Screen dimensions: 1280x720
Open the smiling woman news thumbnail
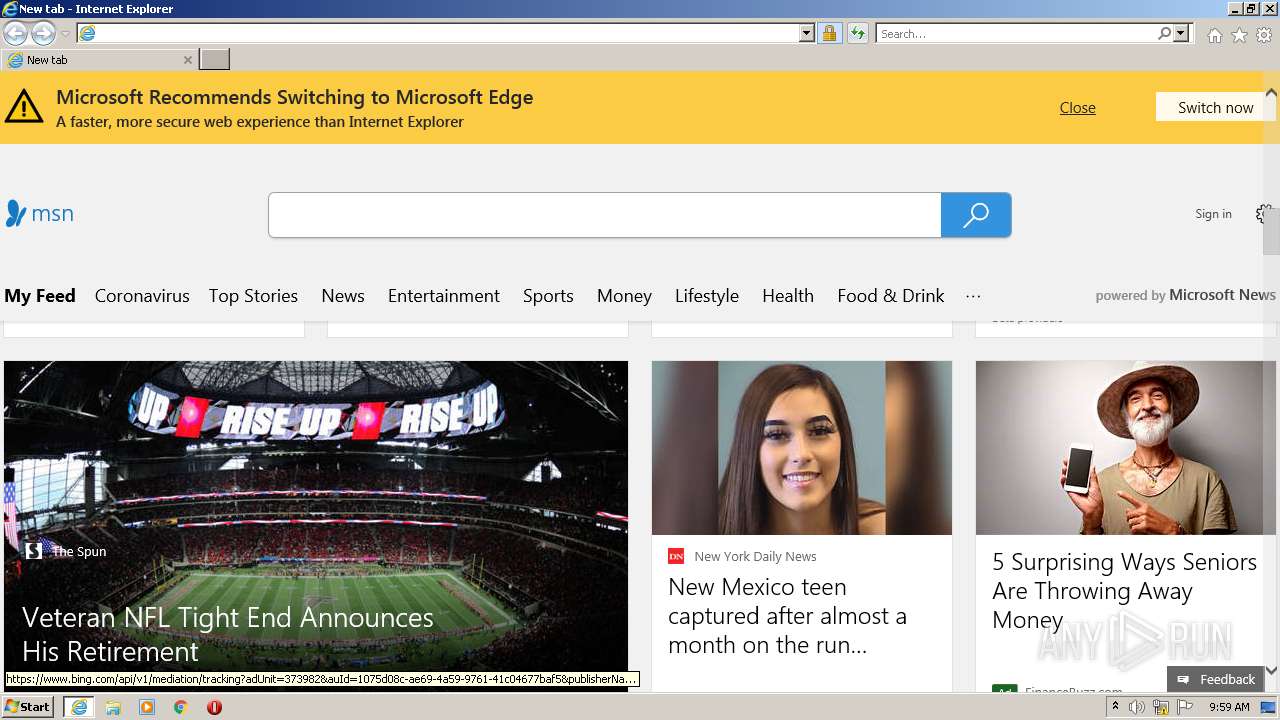coord(802,448)
